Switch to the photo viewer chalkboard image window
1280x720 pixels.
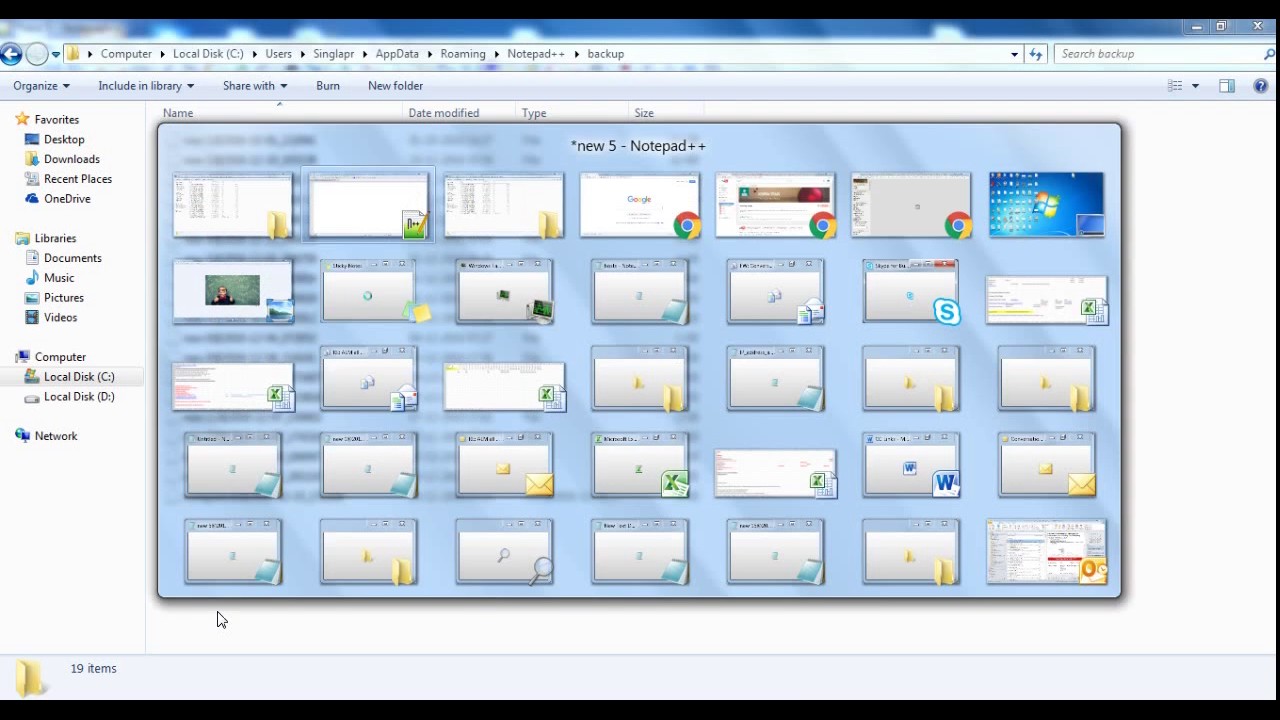233,291
